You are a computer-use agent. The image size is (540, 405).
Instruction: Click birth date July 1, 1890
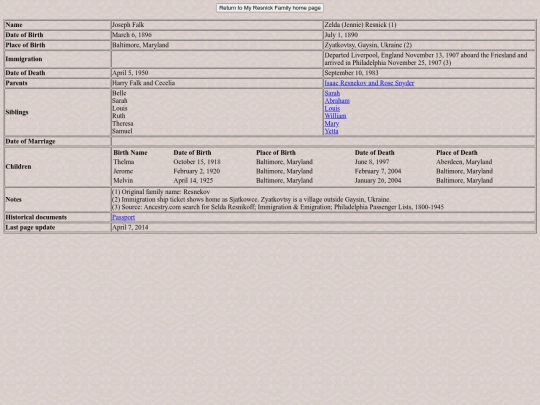coord(341,35)
